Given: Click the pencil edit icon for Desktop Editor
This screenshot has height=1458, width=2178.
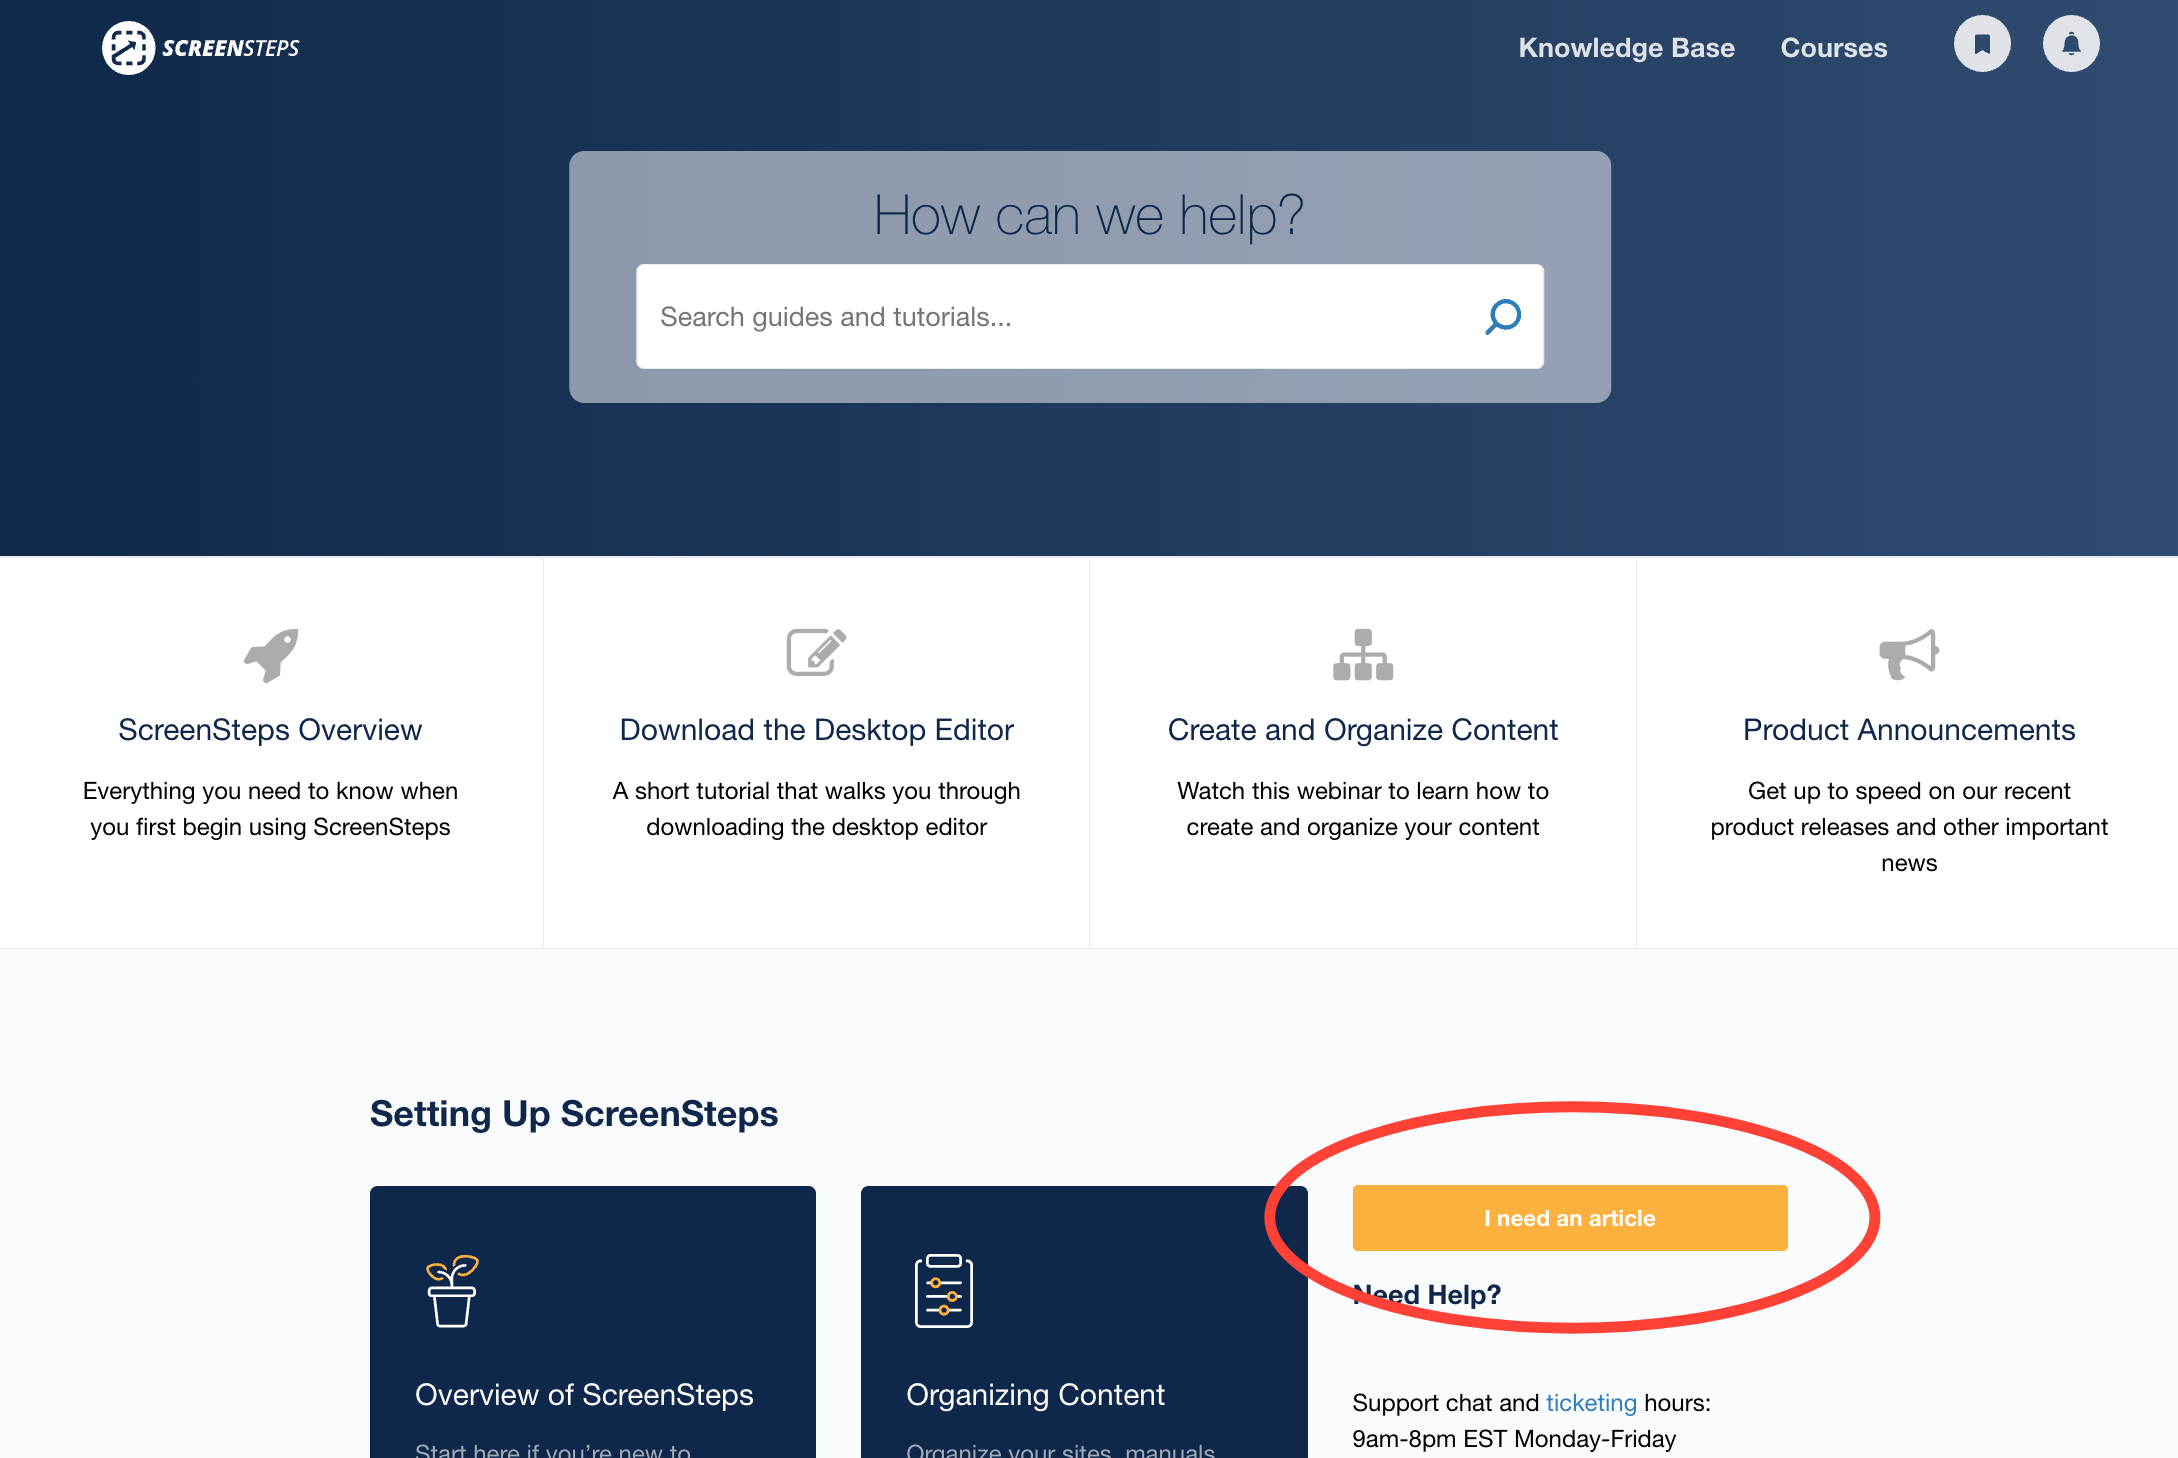Looking at the screenshot, I should (x=816, y=653).
